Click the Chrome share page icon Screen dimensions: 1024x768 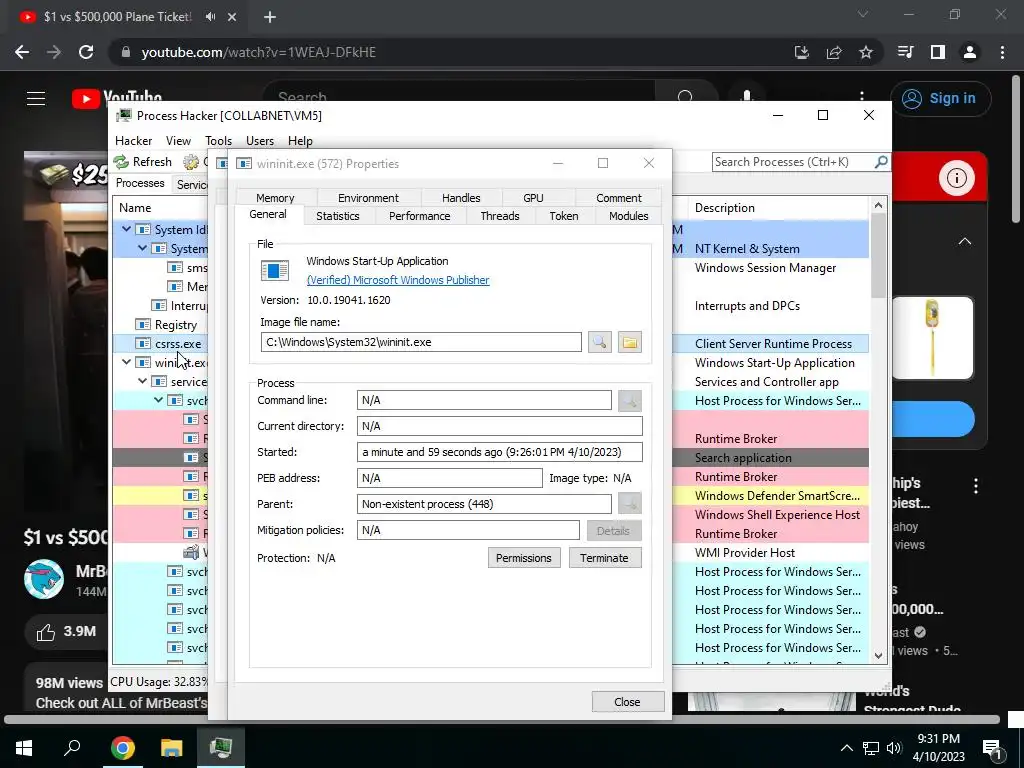click(x=834, y=52)
